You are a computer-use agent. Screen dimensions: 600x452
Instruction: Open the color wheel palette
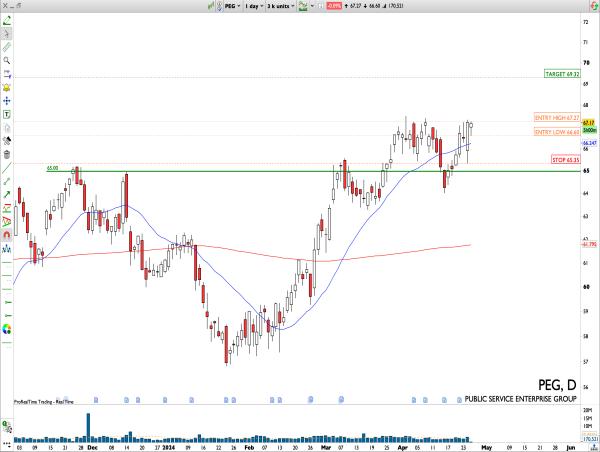pos(7,329)
